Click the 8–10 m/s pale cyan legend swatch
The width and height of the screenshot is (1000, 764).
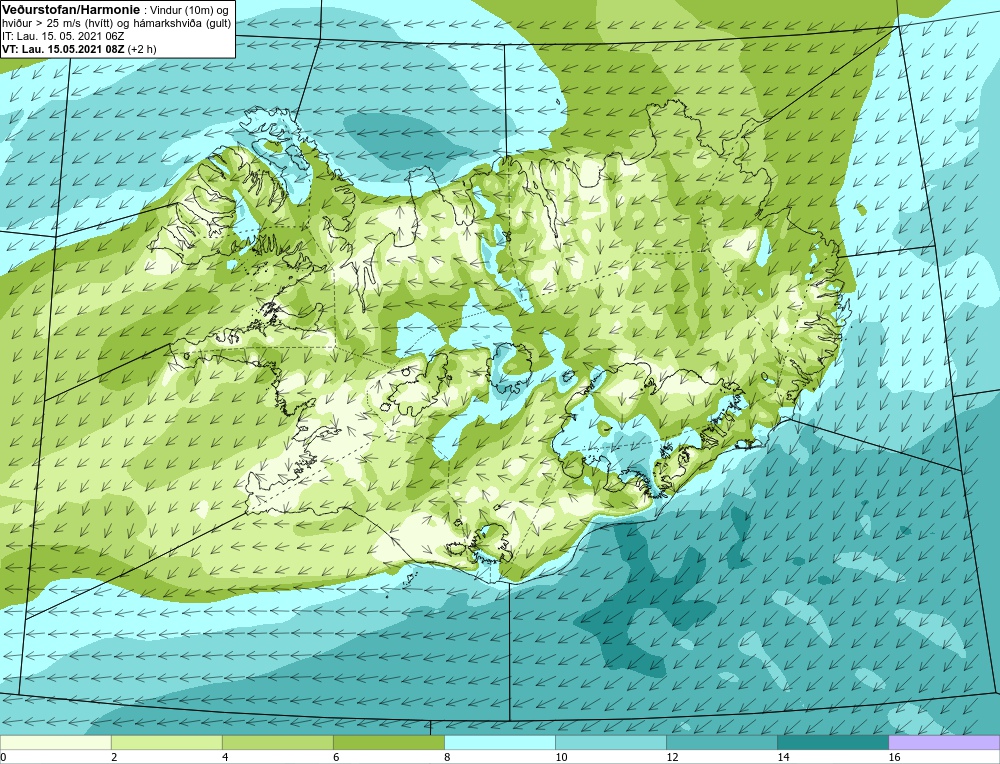tap(499, 742)
